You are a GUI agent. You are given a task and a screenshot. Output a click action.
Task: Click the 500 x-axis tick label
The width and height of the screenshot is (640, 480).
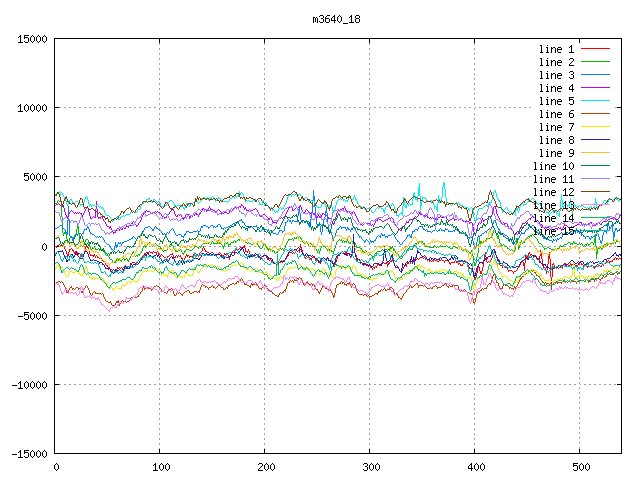[579, 466]
